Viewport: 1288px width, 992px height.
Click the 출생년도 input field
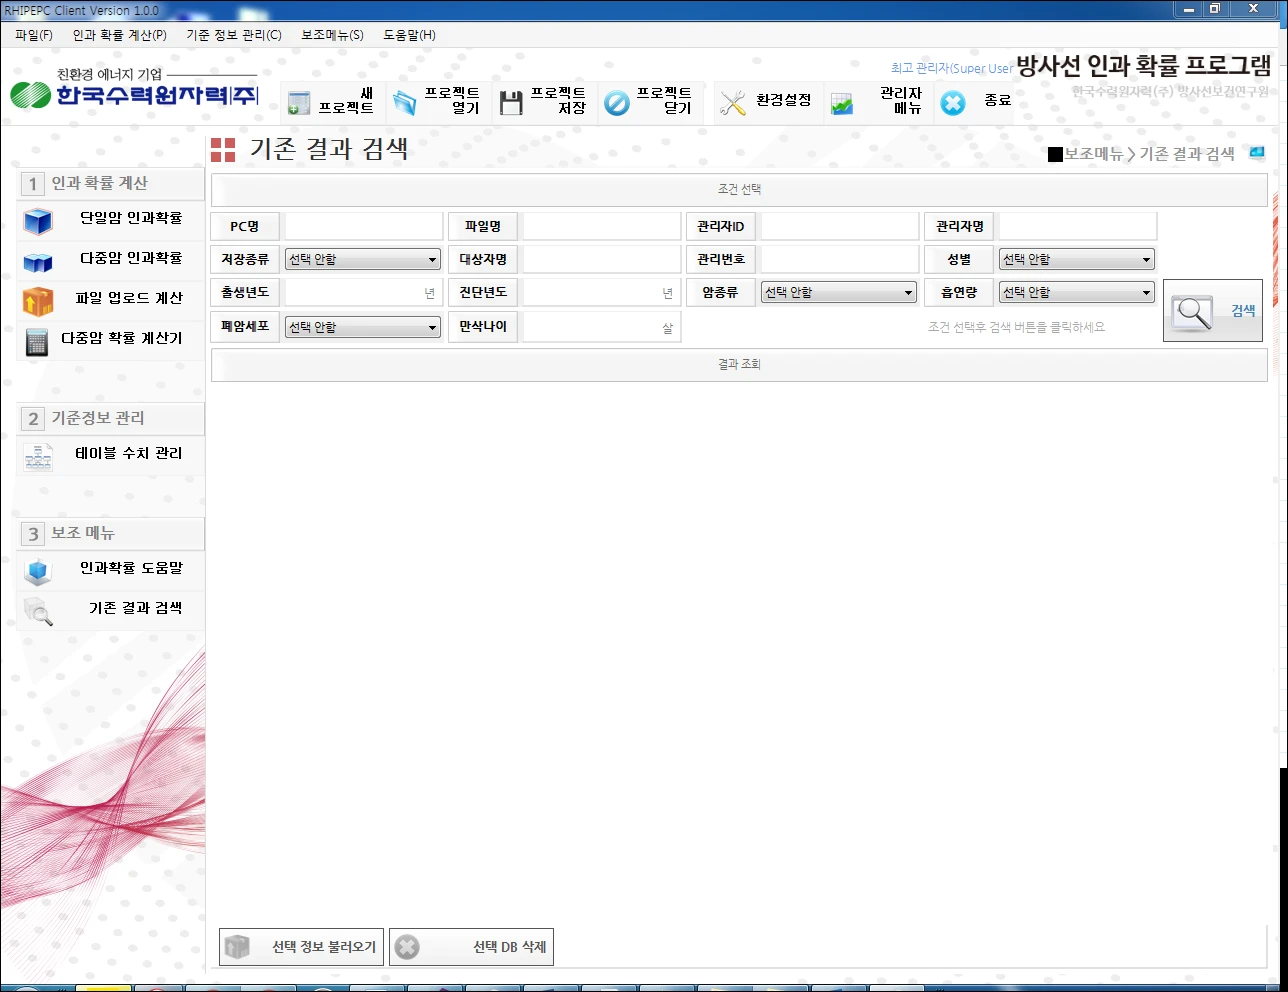(363, 292)
